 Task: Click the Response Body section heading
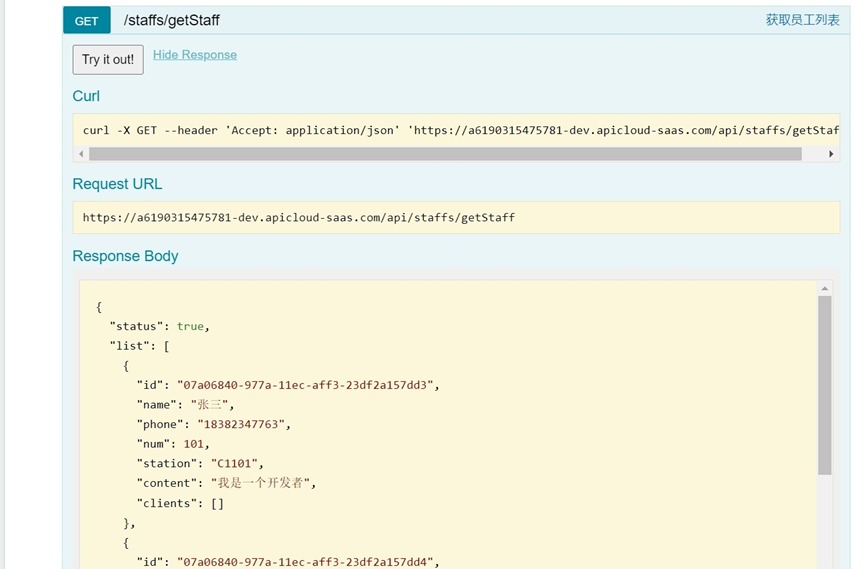tap(125, 256)
